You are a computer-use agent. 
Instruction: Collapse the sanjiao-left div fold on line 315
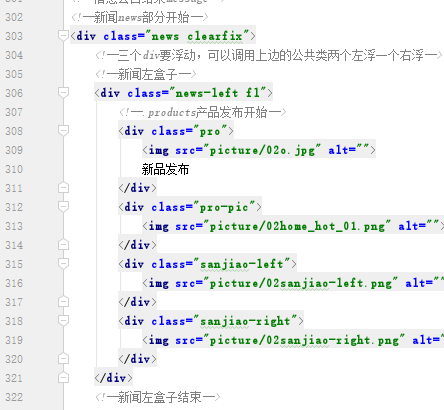tap(63, 263)
